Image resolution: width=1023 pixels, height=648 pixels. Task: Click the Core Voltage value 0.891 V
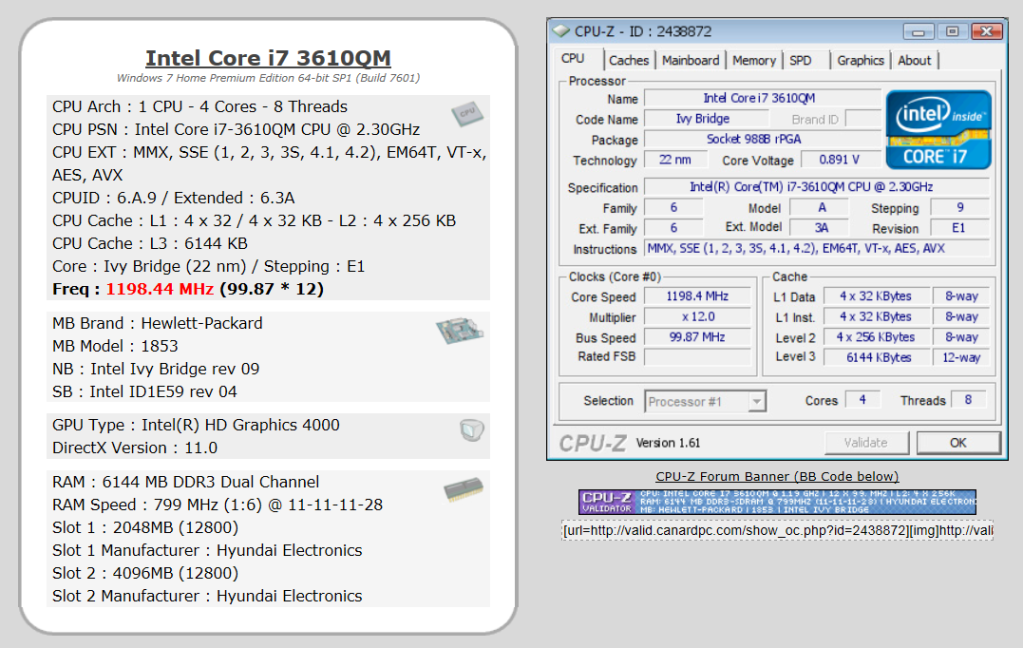tap(840, 160)
